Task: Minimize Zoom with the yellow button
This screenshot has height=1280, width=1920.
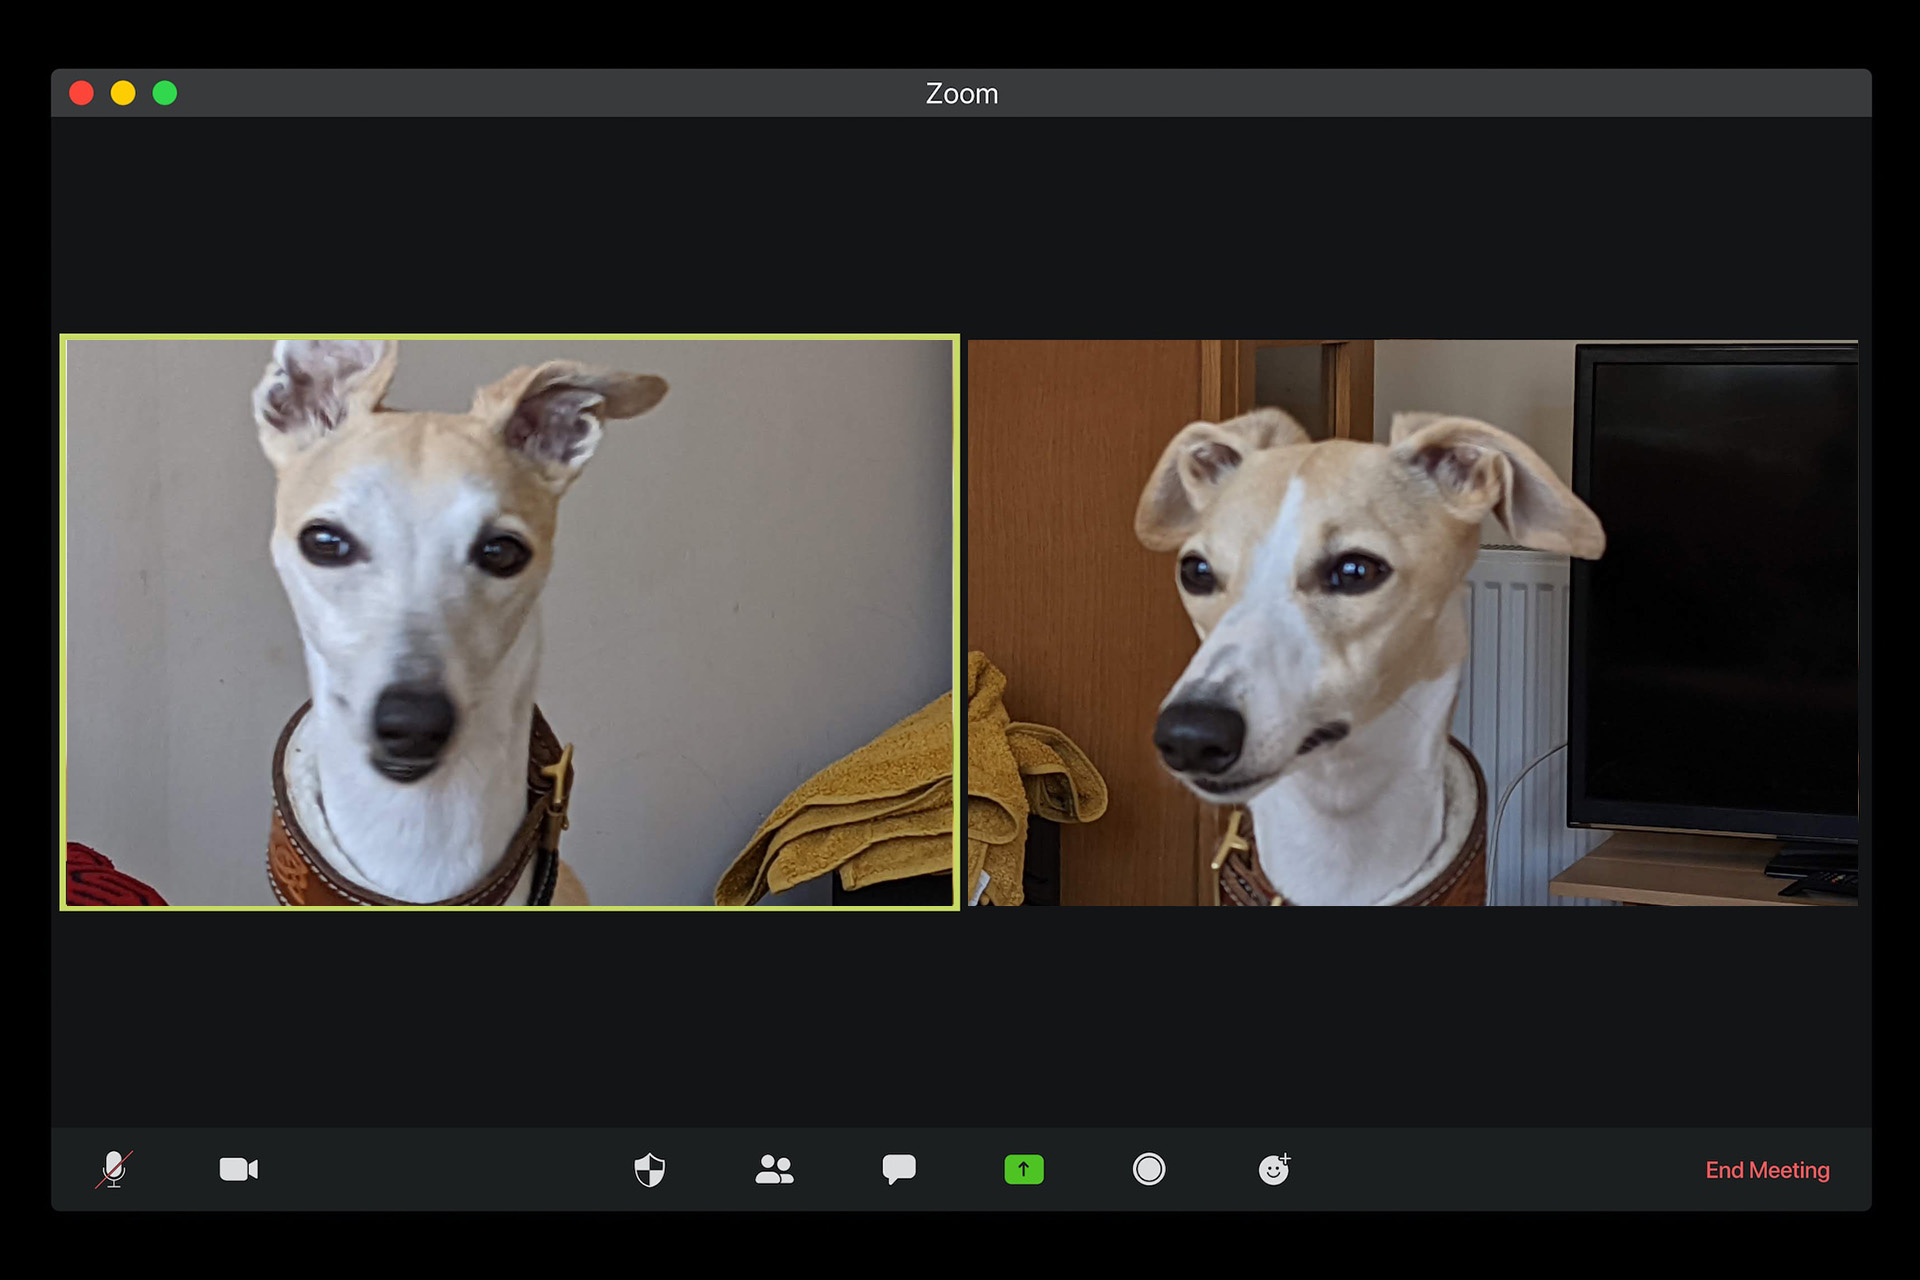Action: 123,93
